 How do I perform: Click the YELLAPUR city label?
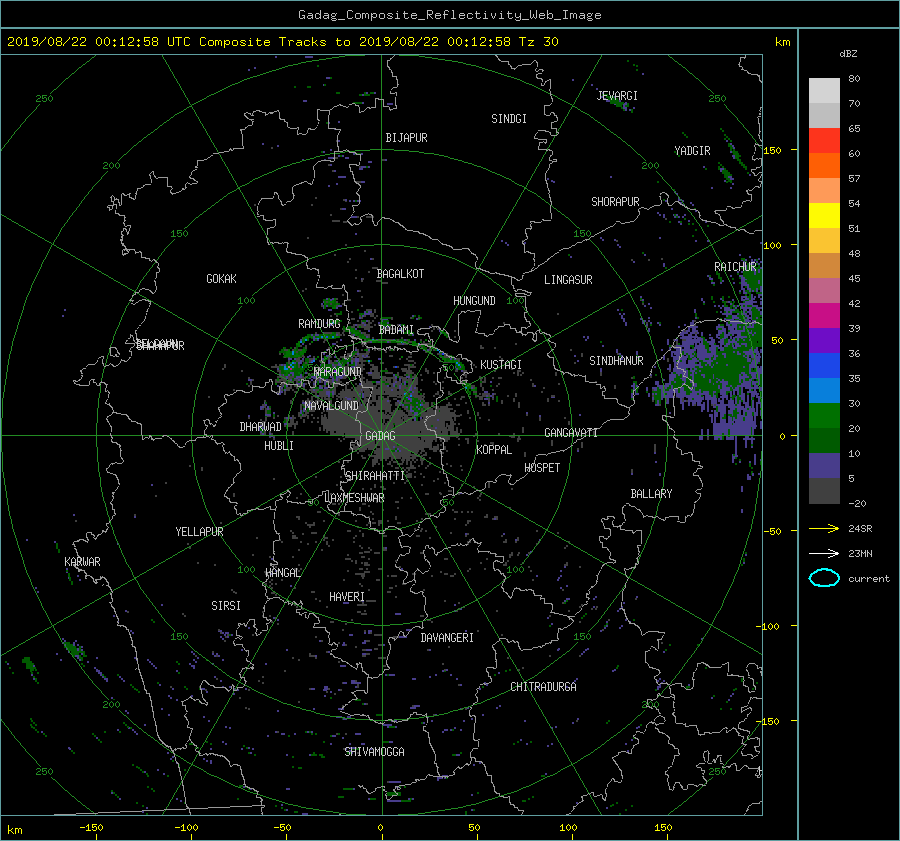pos(199,532)
